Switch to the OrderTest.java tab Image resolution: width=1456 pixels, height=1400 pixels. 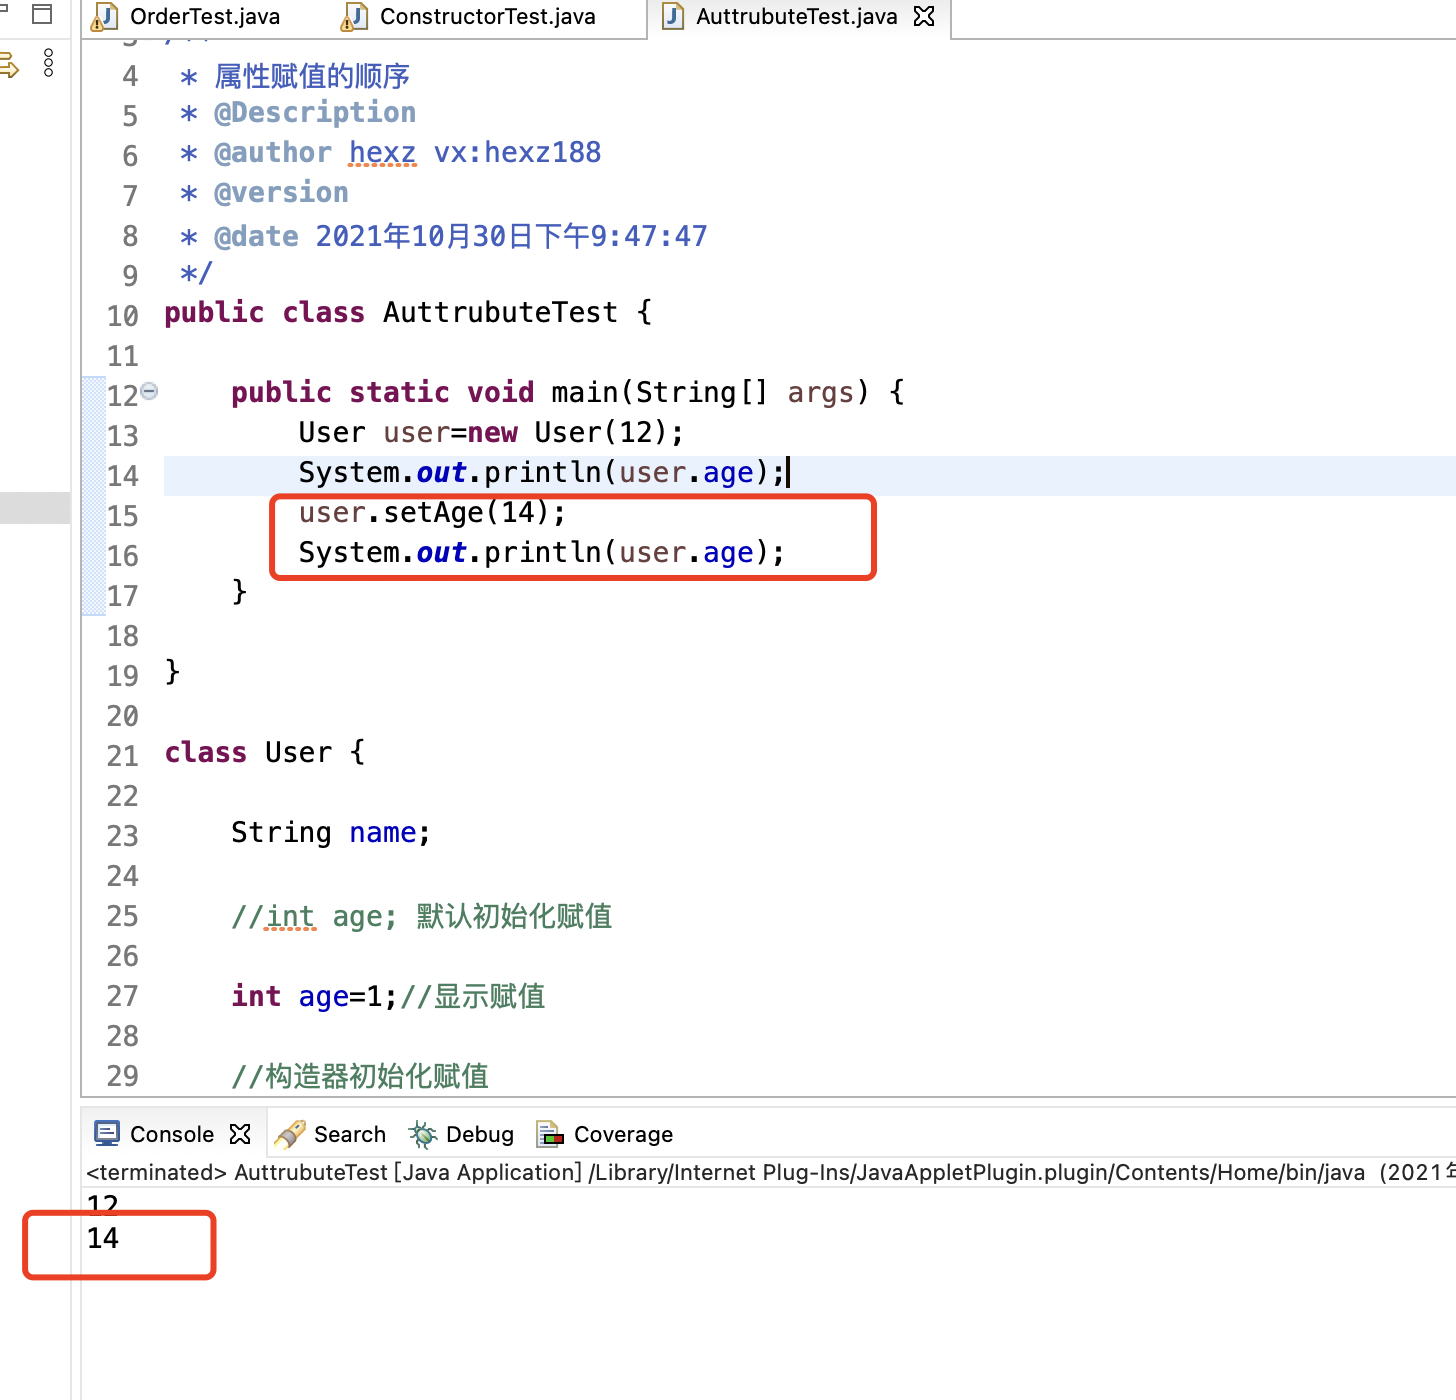(x=187, y=17)
